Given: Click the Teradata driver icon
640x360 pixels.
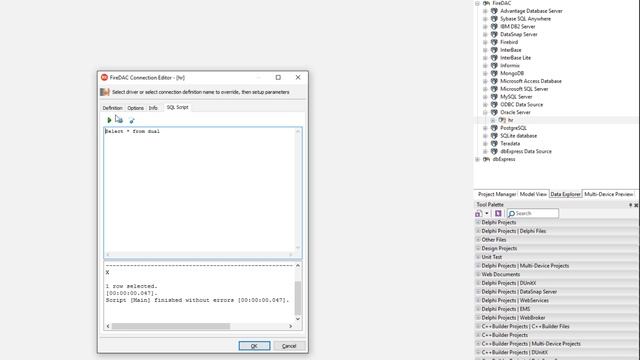Looking at the screenshot, I should [x=494, y=143].
